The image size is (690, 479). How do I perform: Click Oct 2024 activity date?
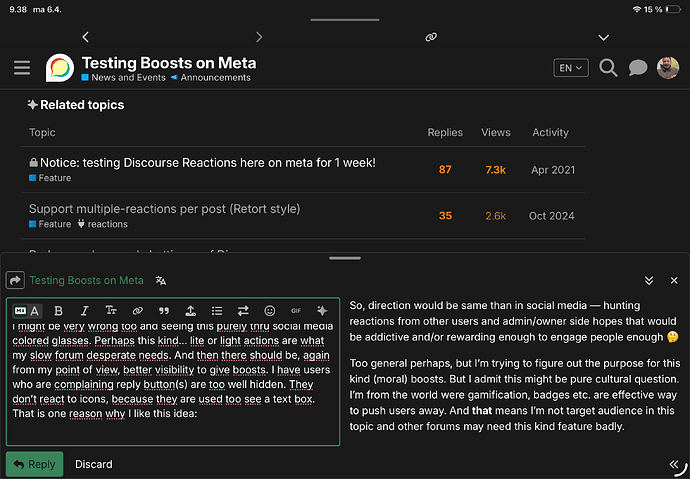coord(551,216)
